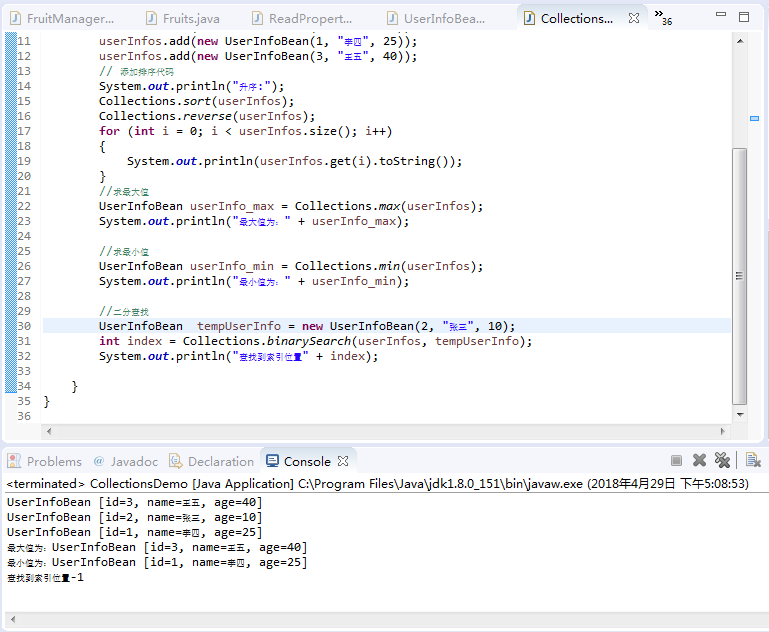
Task: Click the userInfo_max declaration line
Action: (x=291, y=206)
